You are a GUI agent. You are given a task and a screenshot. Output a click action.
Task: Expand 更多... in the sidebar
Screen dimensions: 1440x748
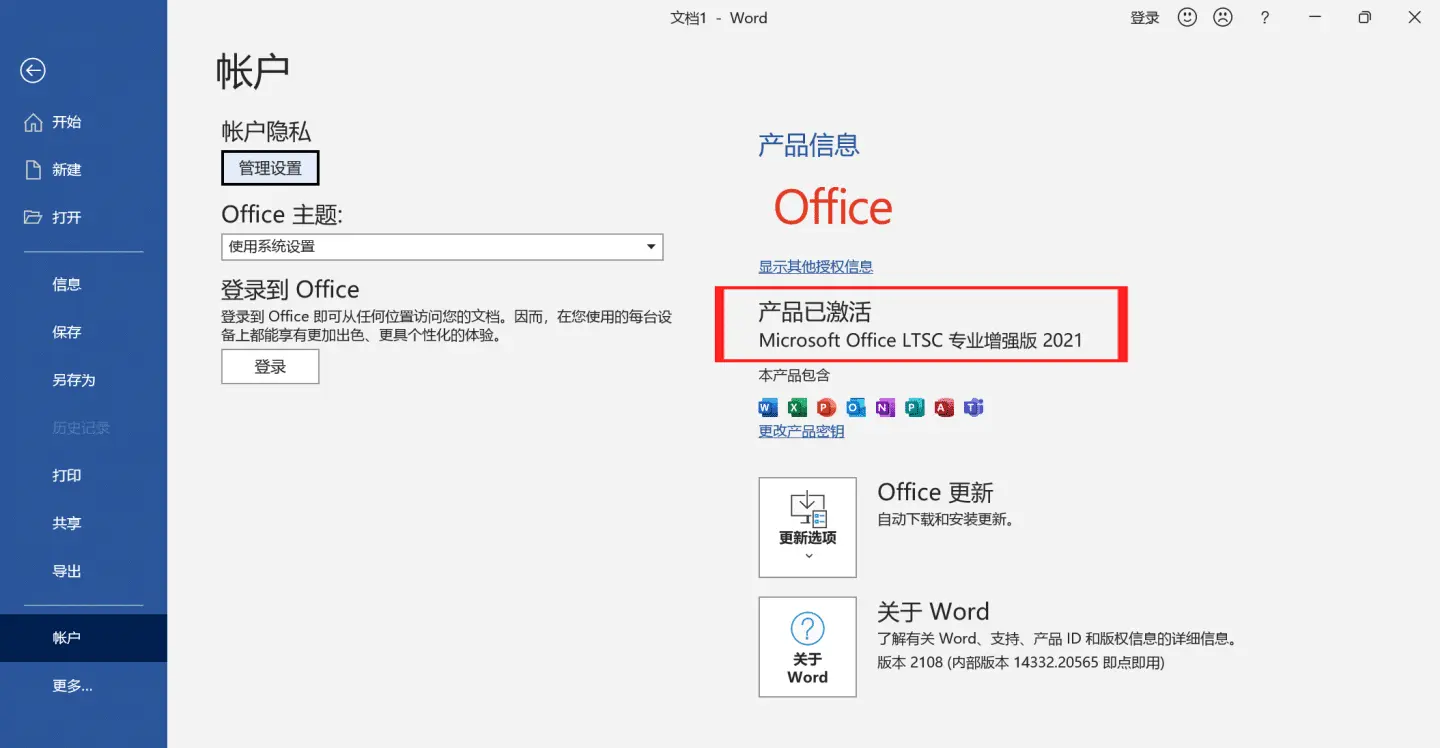tap(72, 686)
